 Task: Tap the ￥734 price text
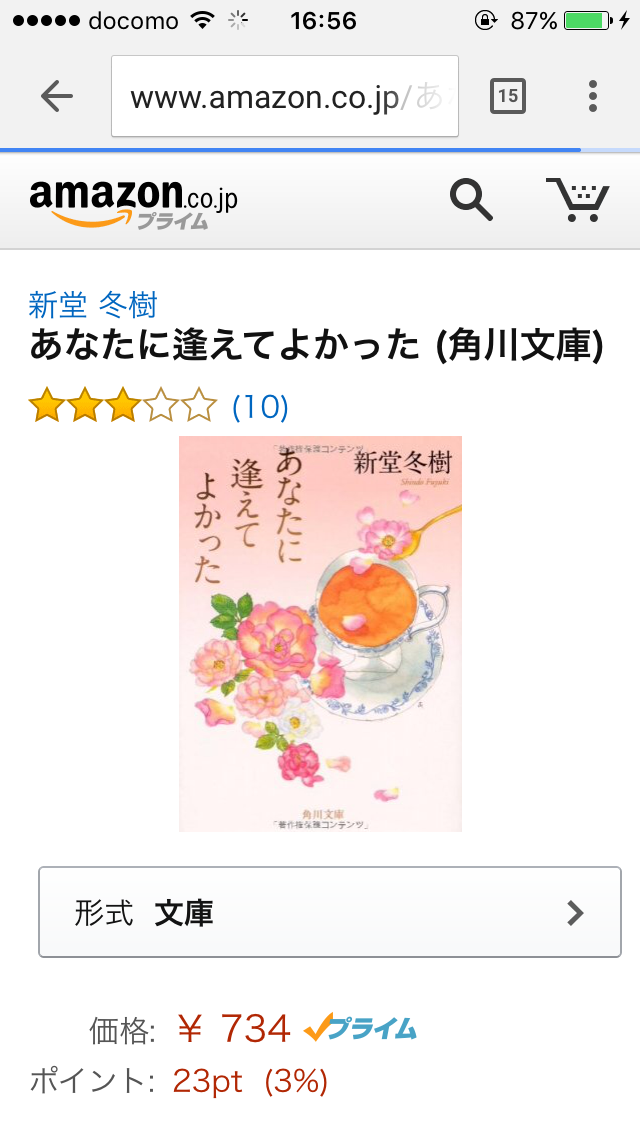pyautogui.click(x=233, y=1029)
